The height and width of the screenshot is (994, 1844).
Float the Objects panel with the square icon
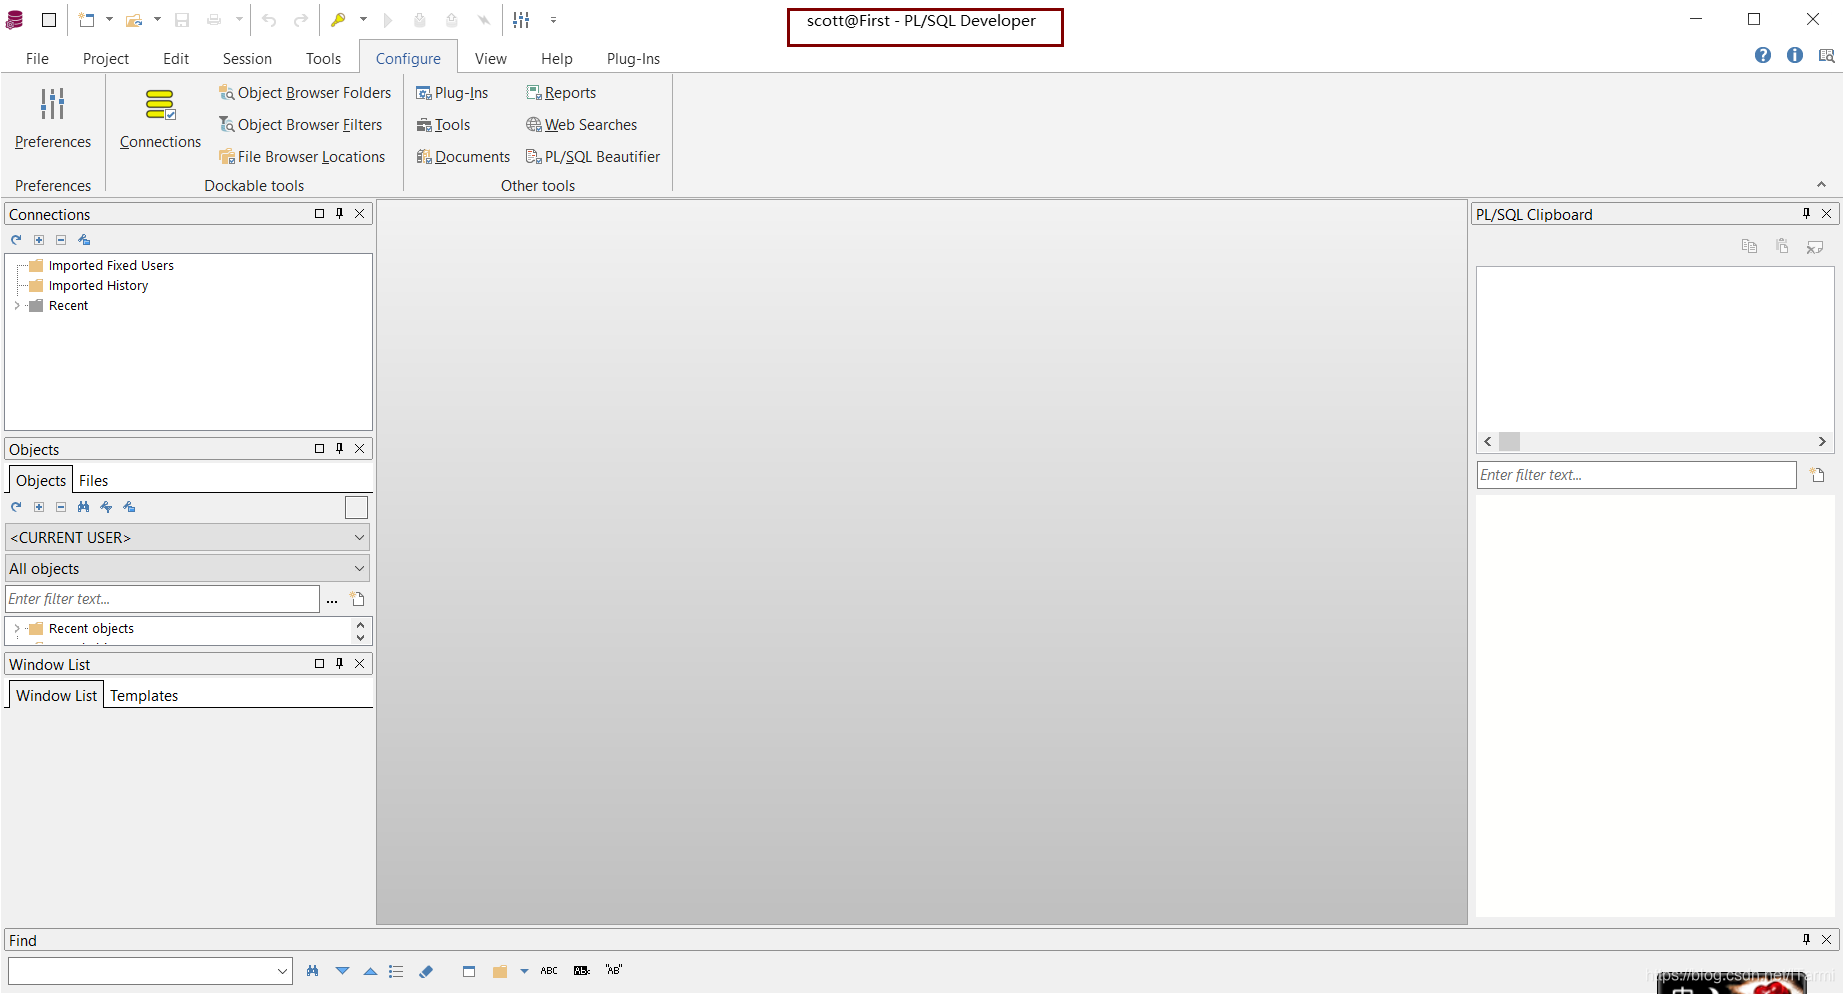coord(320,448)
